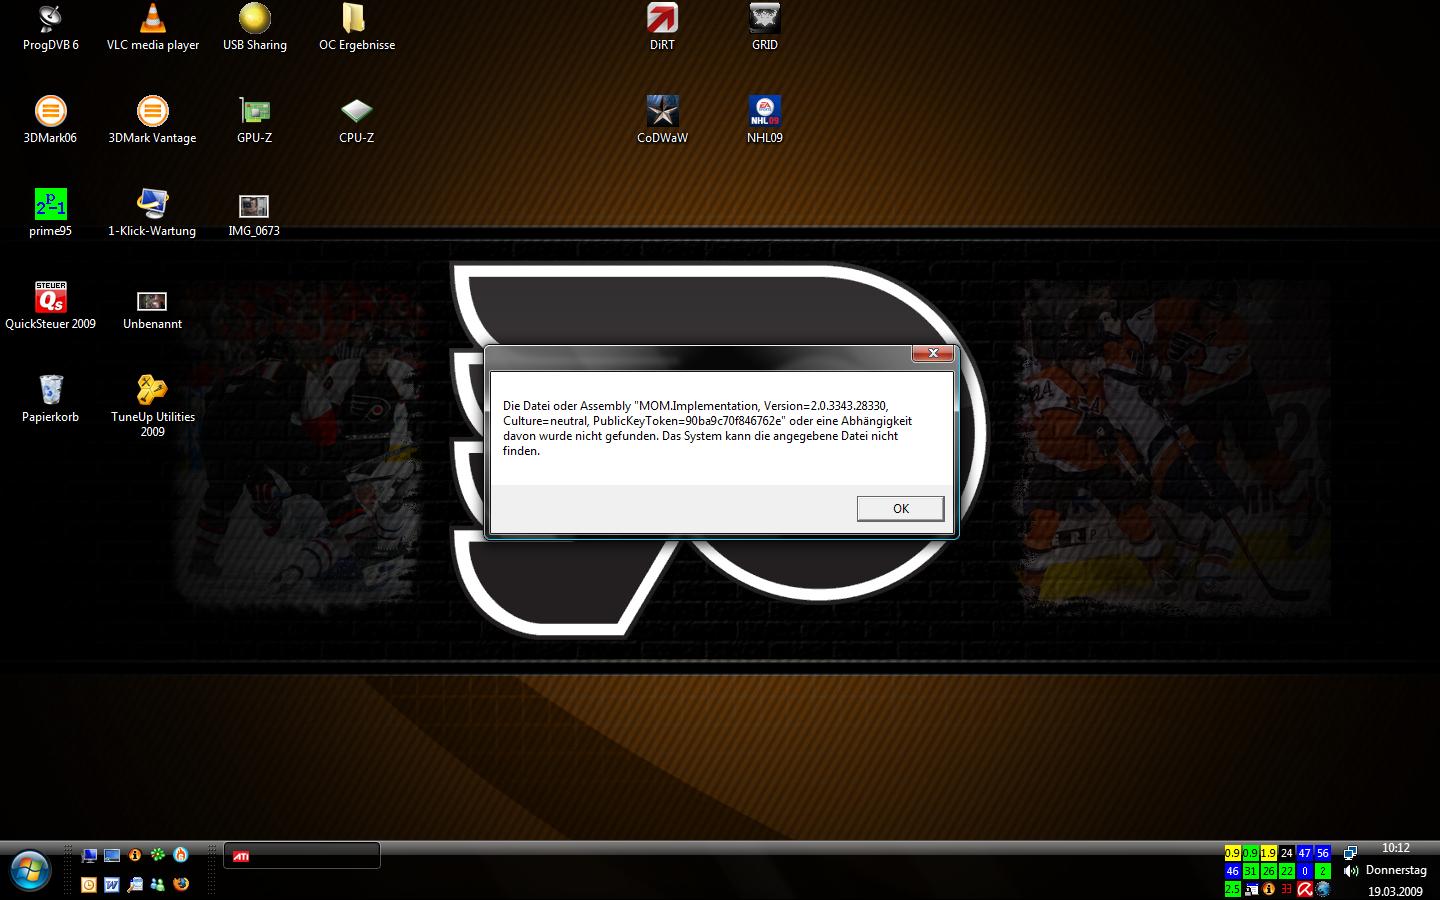This screenshot has width=1440, height=900.
Task: Select the DiRT game shortcut
Action: 662,27
